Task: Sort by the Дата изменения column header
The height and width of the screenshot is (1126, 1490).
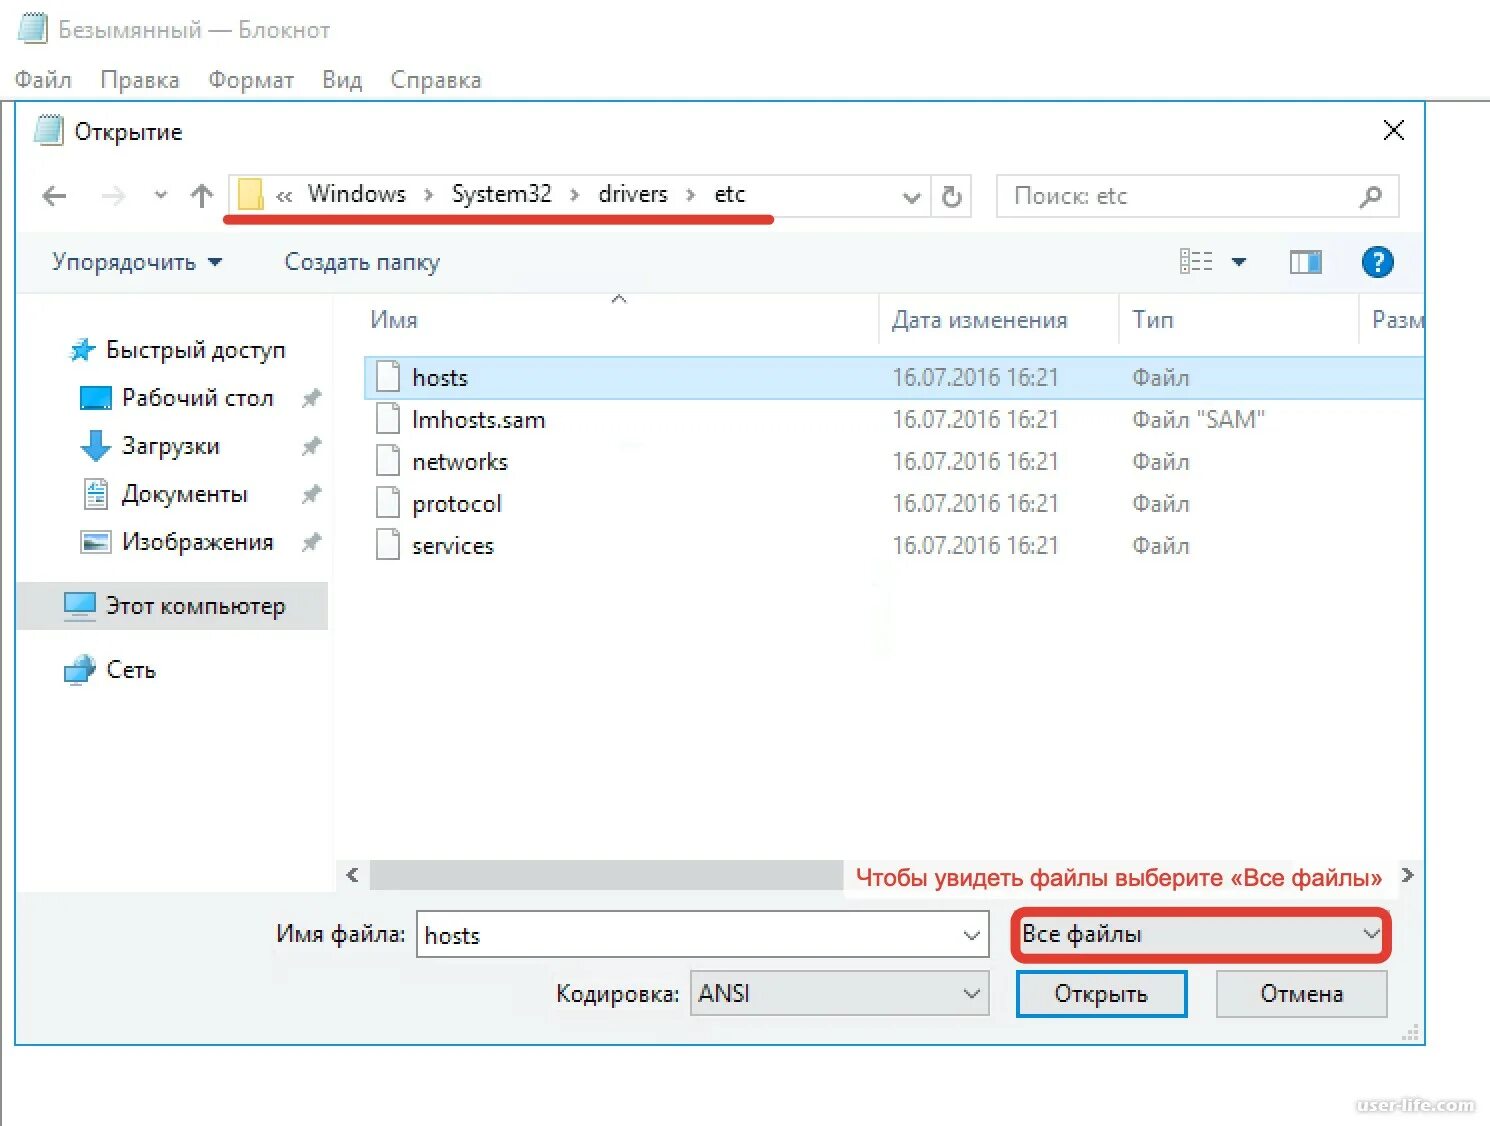Action: pos(979,320)
